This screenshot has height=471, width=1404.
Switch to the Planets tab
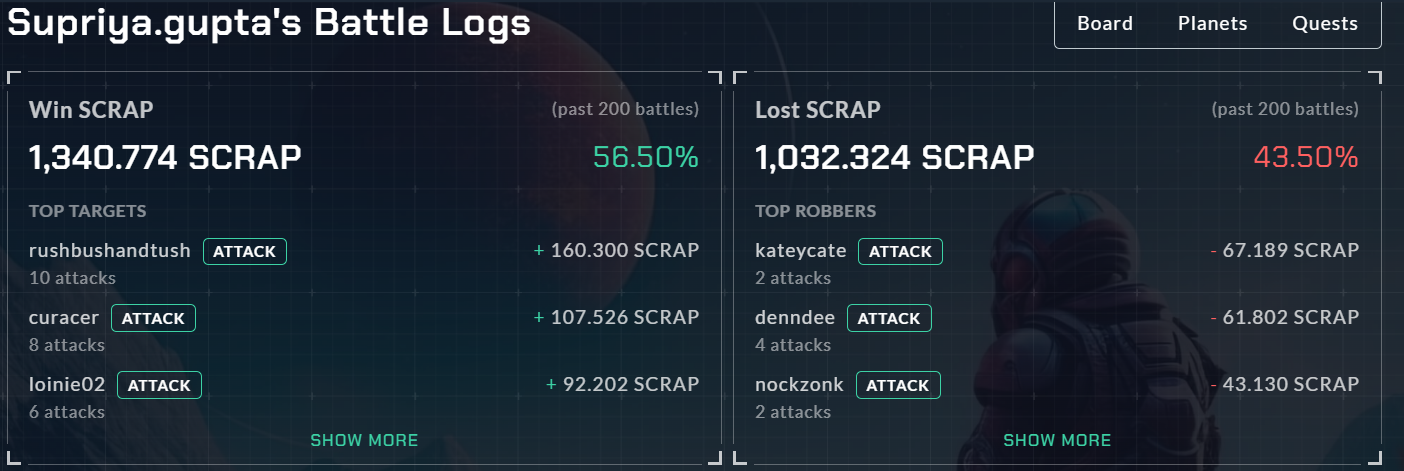[1212, 24]
